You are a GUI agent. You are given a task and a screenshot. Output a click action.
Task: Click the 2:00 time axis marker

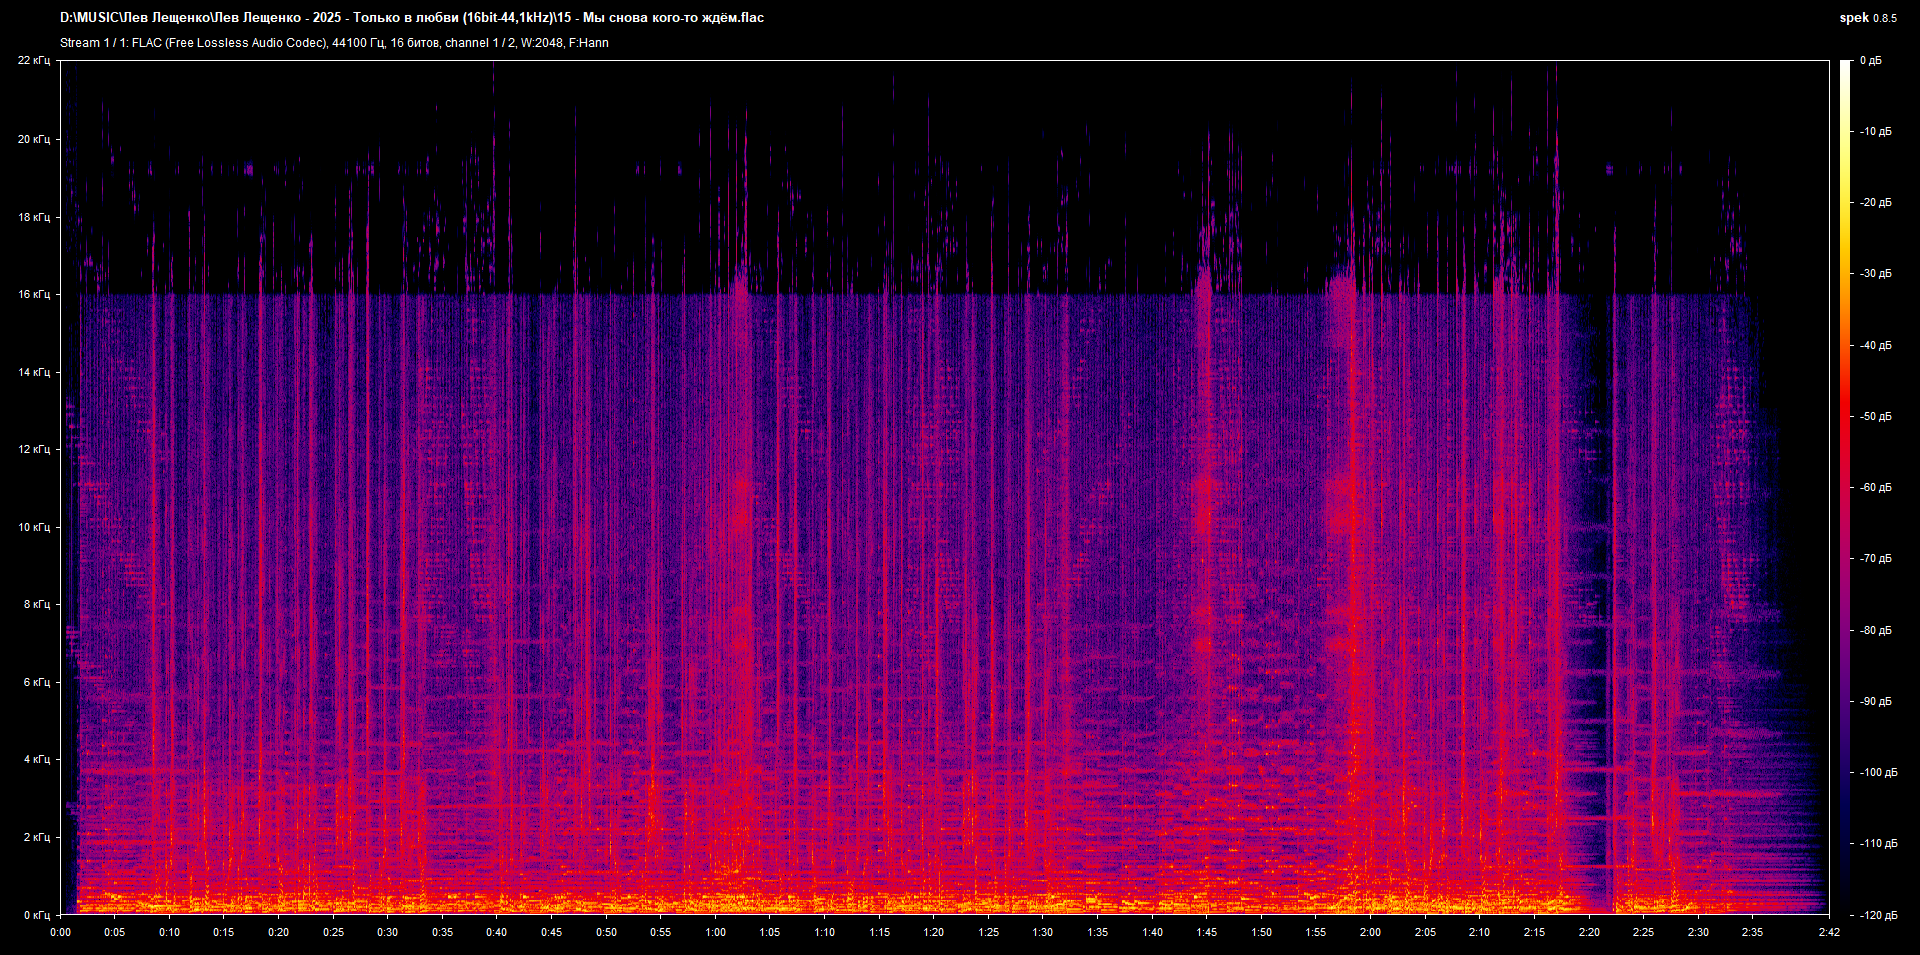pos(1370,932)
